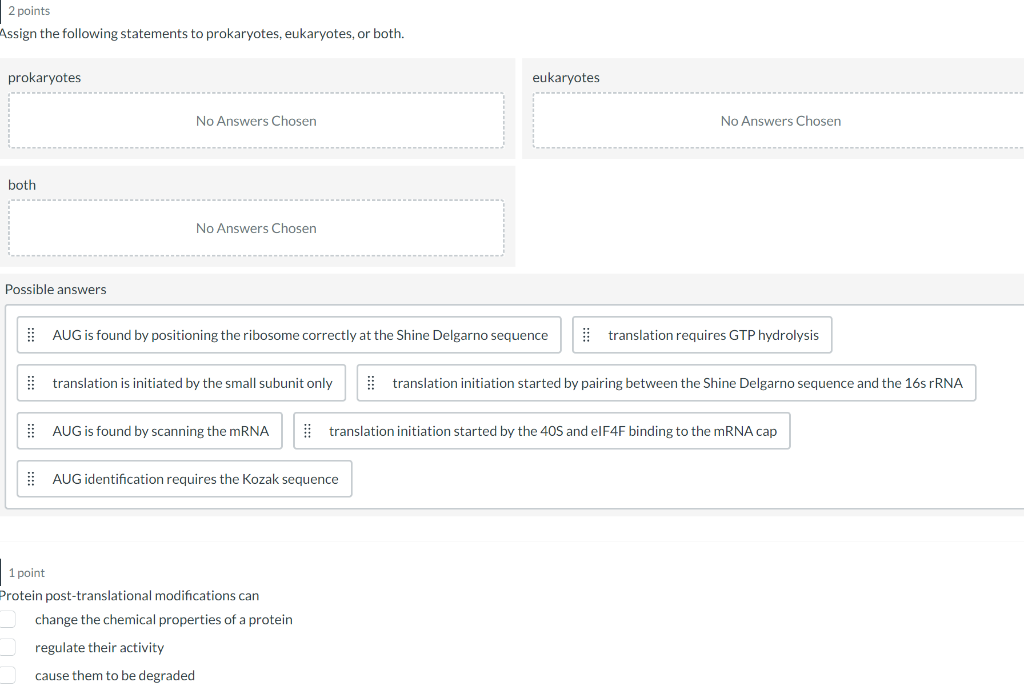Click drag handle beside 16s rRNA pairing answer
1024x690 pixels.
(x=371, y=383)
